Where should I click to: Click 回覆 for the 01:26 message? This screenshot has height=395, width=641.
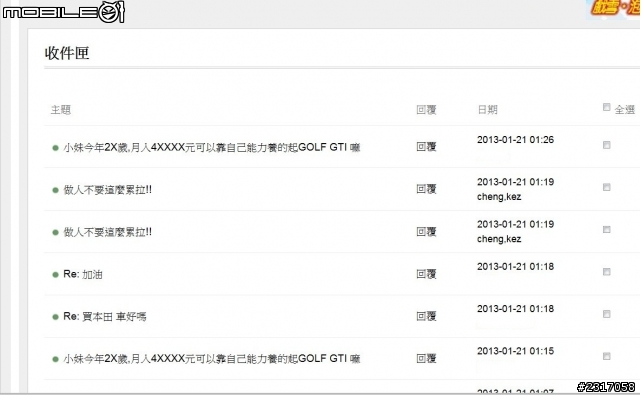pos(426,146)
